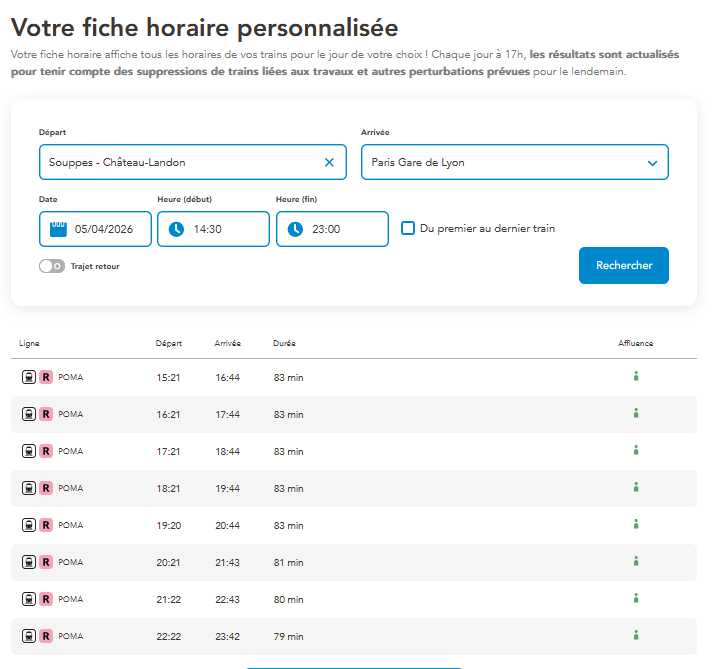Click the calendar icon in Date field
713x669 pixels.
click(x=58, y=229)
